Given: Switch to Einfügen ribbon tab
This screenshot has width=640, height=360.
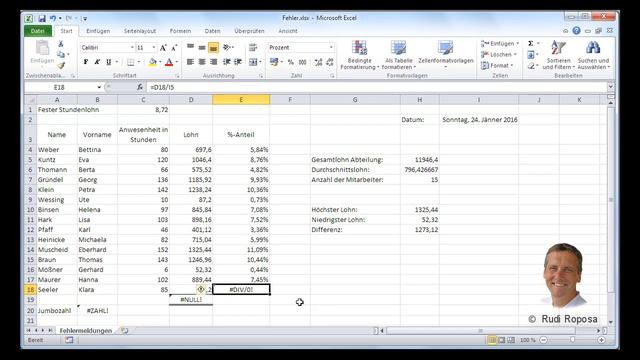Looking at the screenshot, I should (x=98, y=31).
